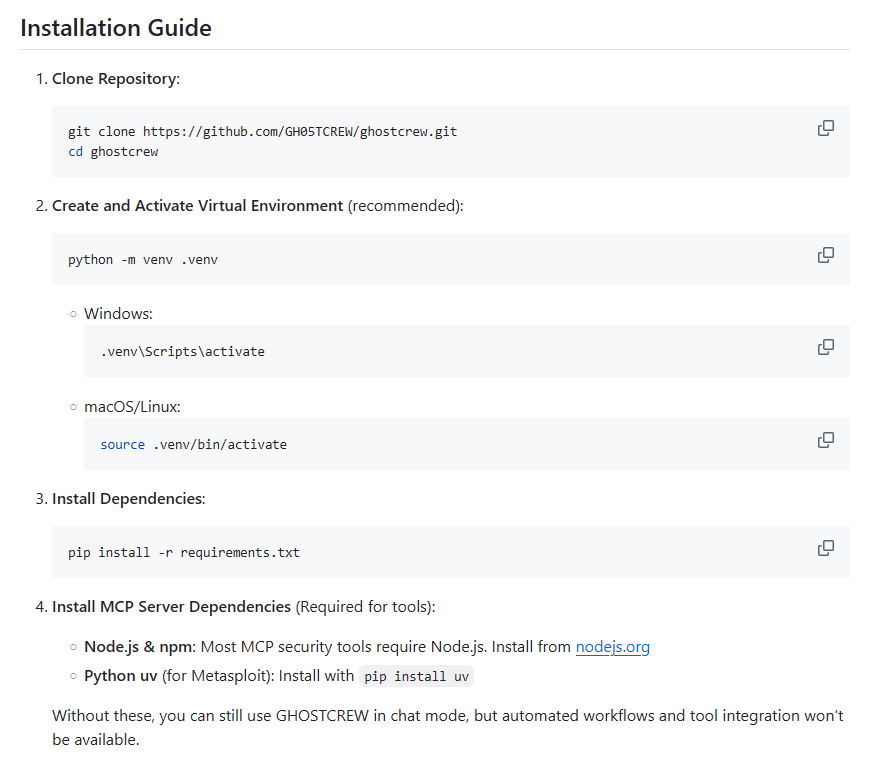874x763 pixels.
Task: Click the inline 'pip install uv' code snippet
Action: pos(416,677)
